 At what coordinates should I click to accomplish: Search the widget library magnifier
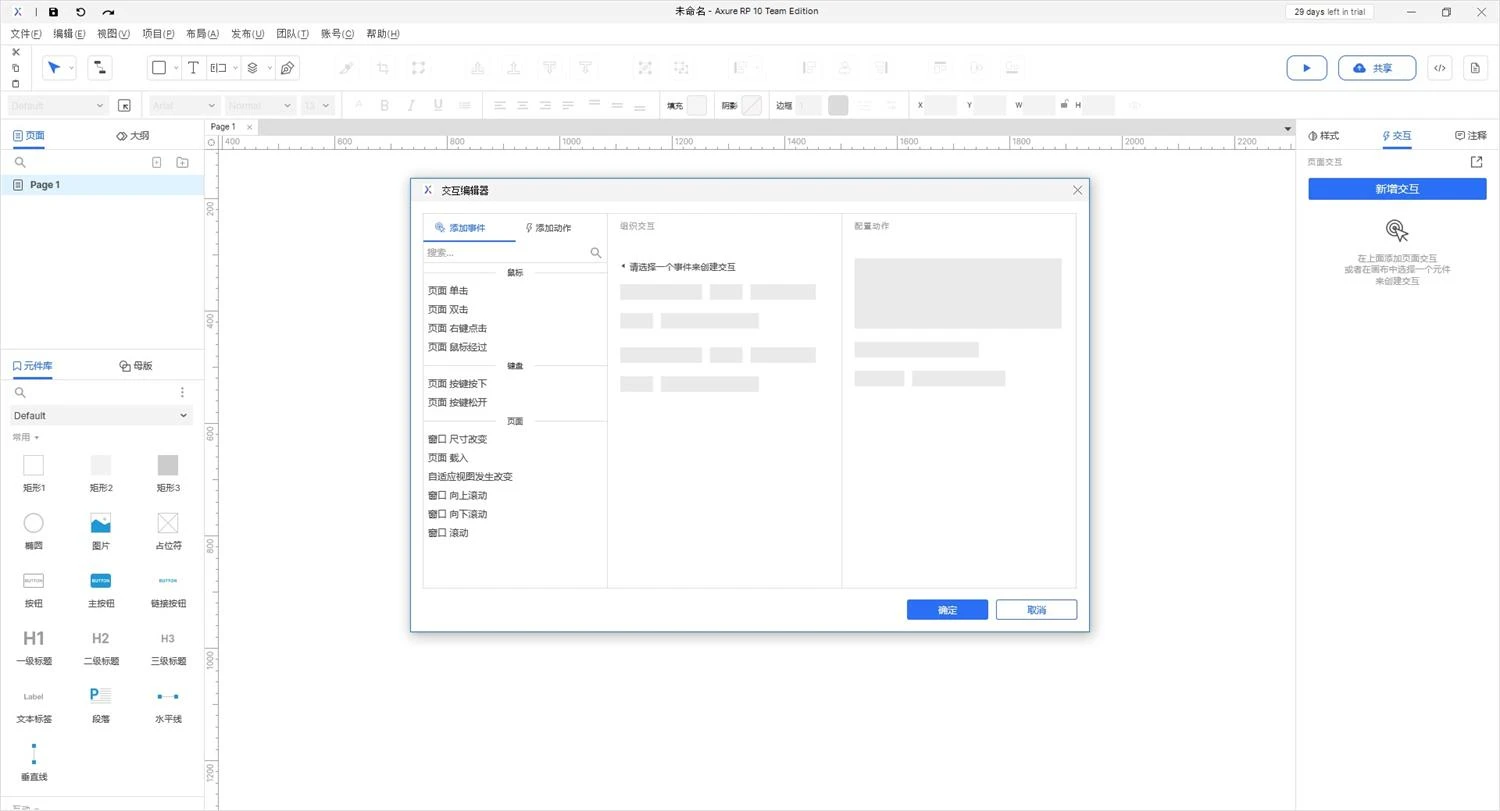[20, 392]
